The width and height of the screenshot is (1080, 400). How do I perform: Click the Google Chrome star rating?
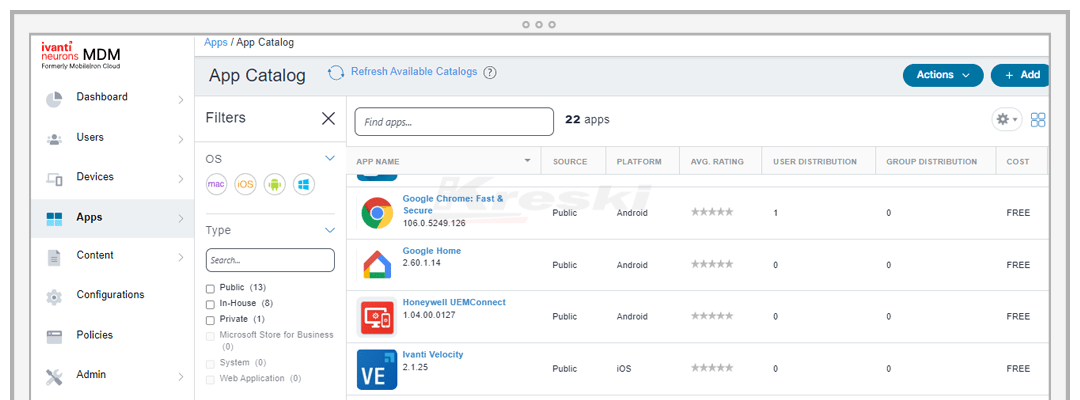pos(712,213)
